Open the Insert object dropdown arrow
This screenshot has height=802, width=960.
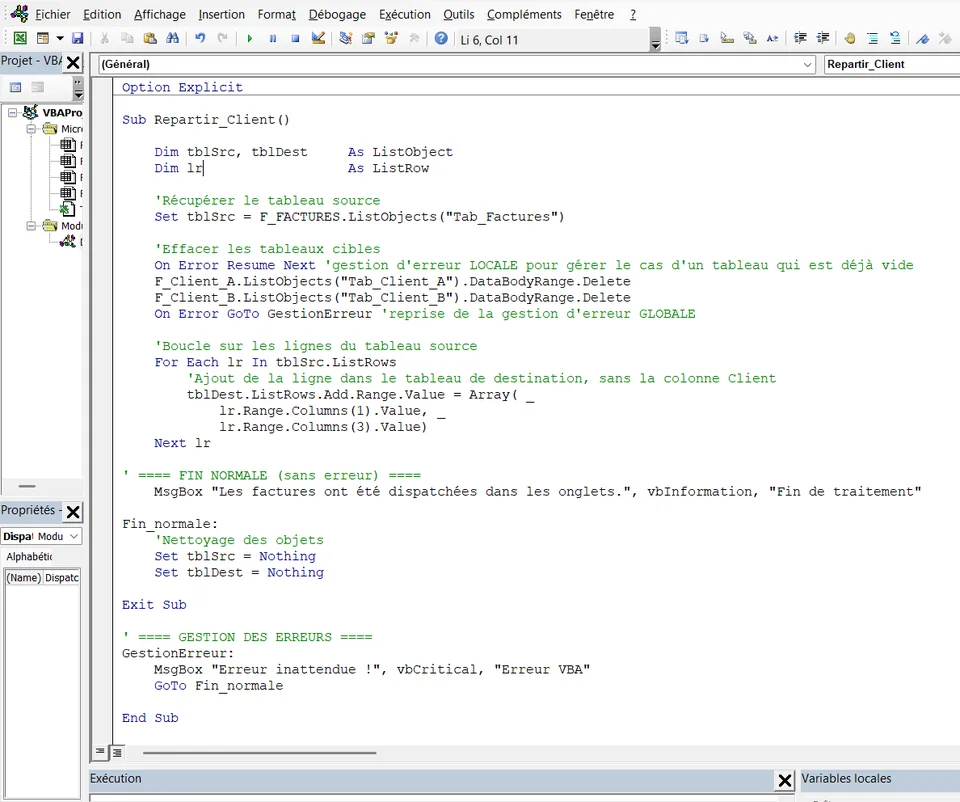(x=60, y=38)
